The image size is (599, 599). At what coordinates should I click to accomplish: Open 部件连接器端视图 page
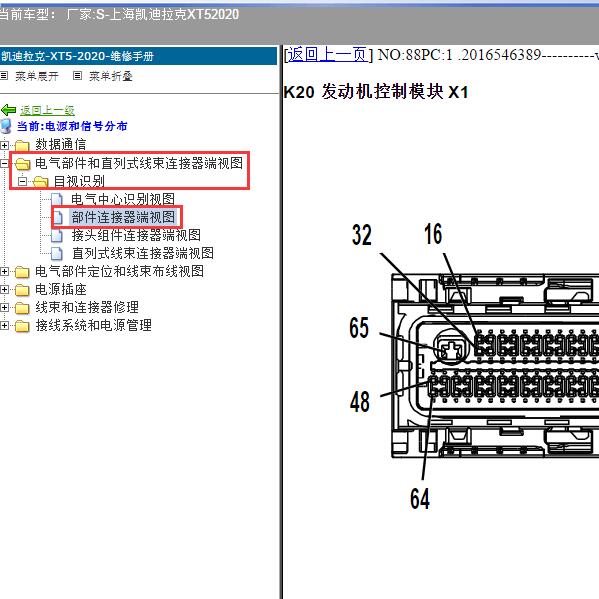(x=123, y=217)
